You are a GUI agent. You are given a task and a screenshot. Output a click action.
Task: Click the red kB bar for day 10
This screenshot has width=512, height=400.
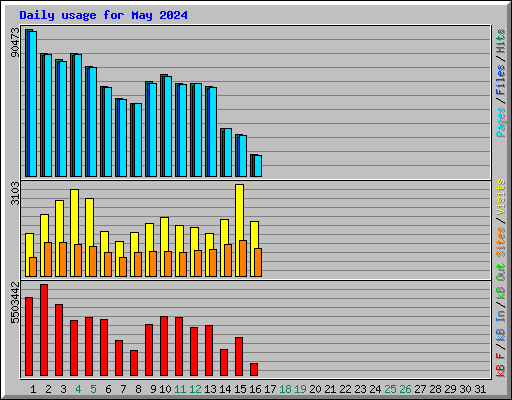point(164,346)
